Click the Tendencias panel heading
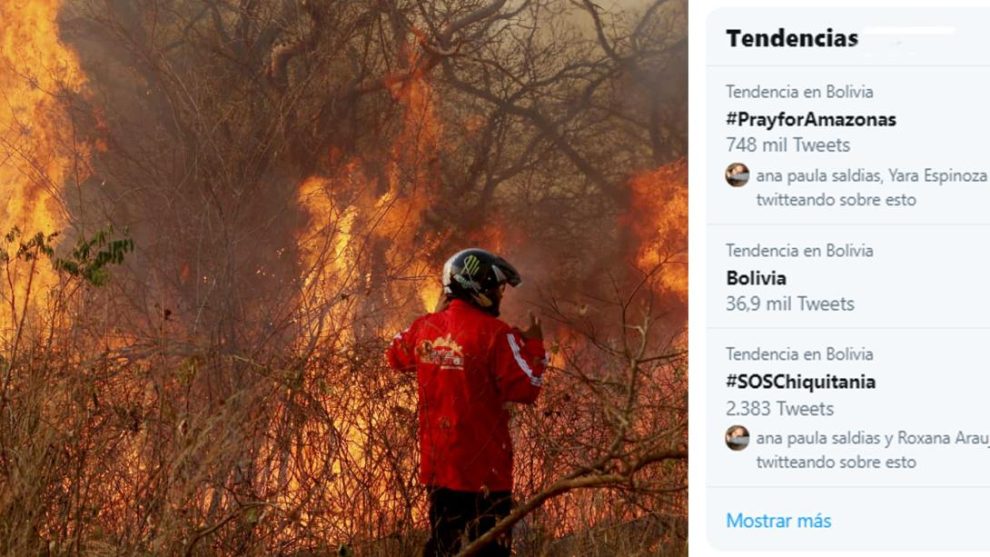The height and width of the screenshot is (557, 990). coord(792,39)
